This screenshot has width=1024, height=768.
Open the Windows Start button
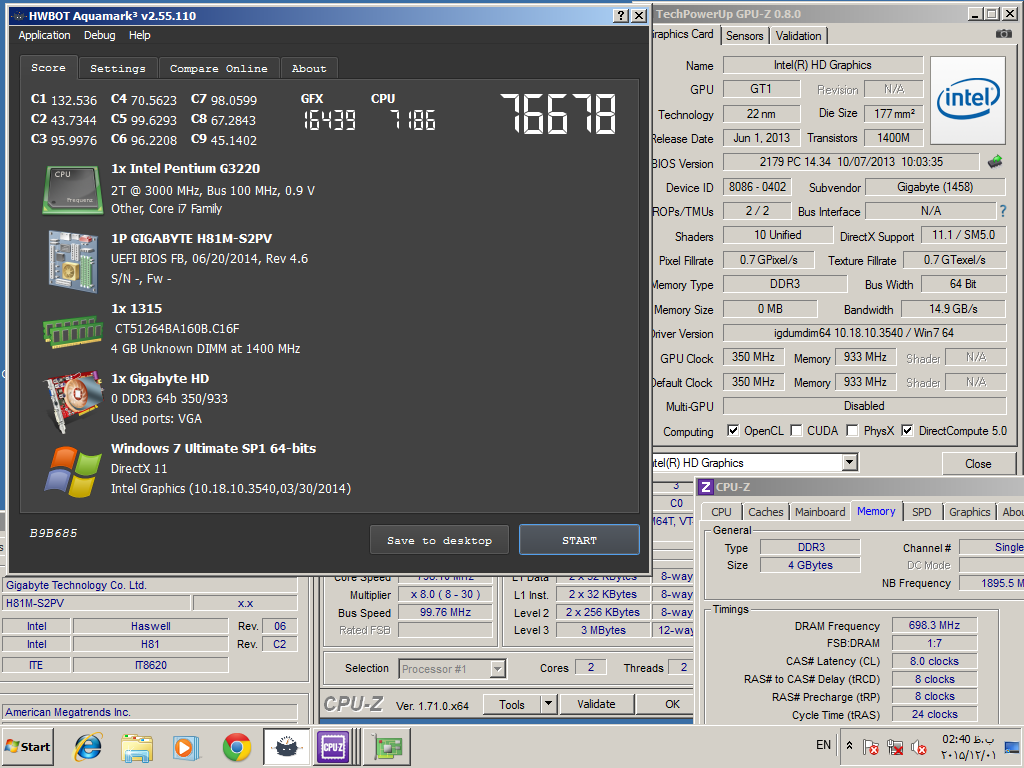coord(28,746)
